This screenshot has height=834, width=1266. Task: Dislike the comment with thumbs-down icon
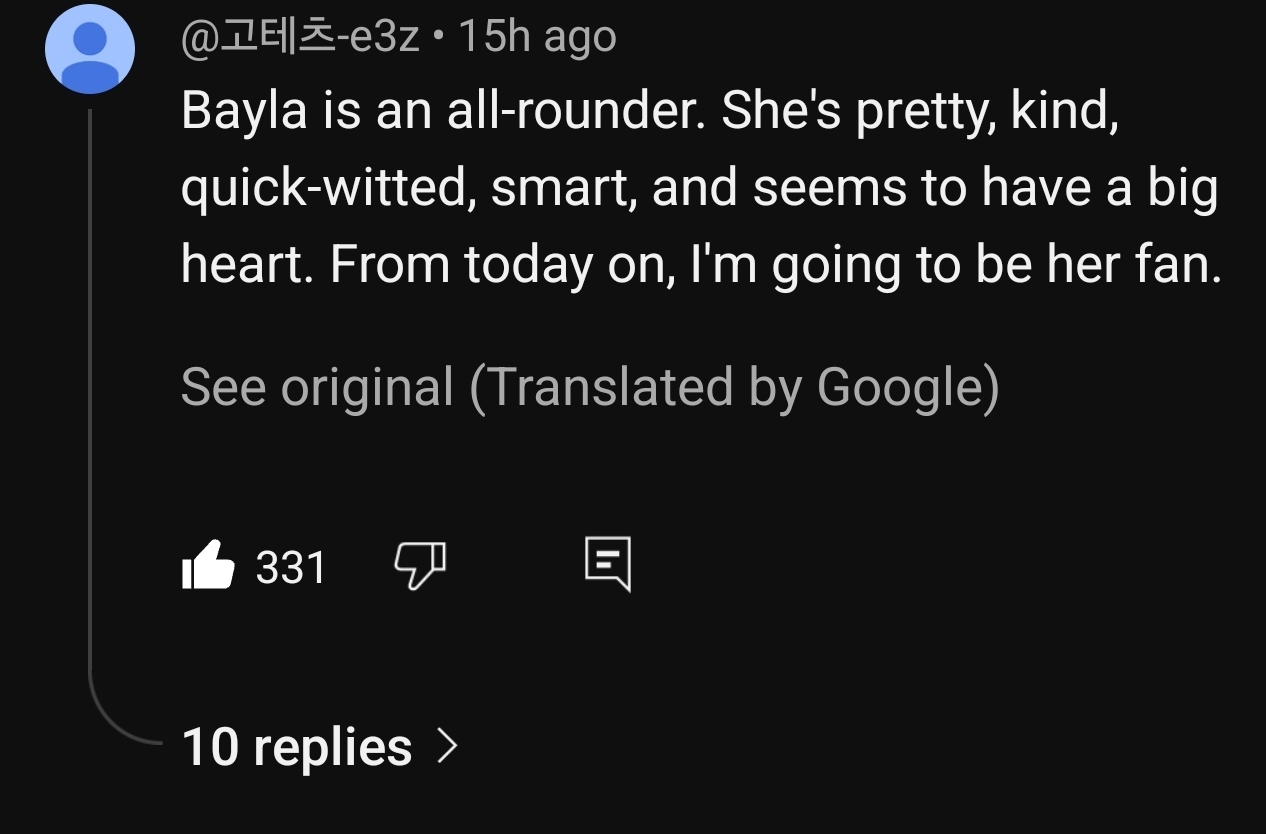[420, 566]
